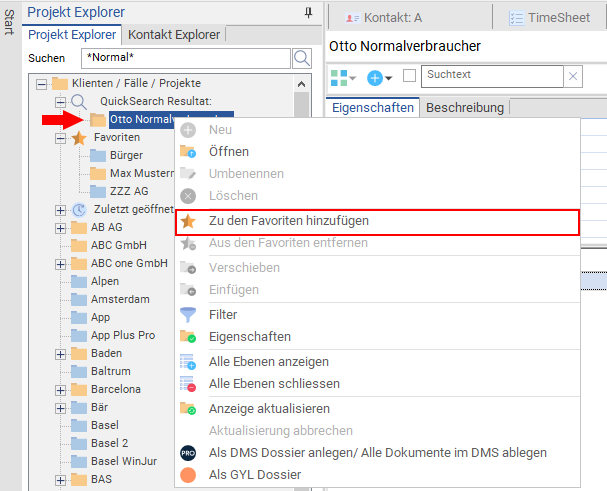Click the PRO badge icon
Image resolution: width=607 pixels, height=491 pixels.
[188, 453]
